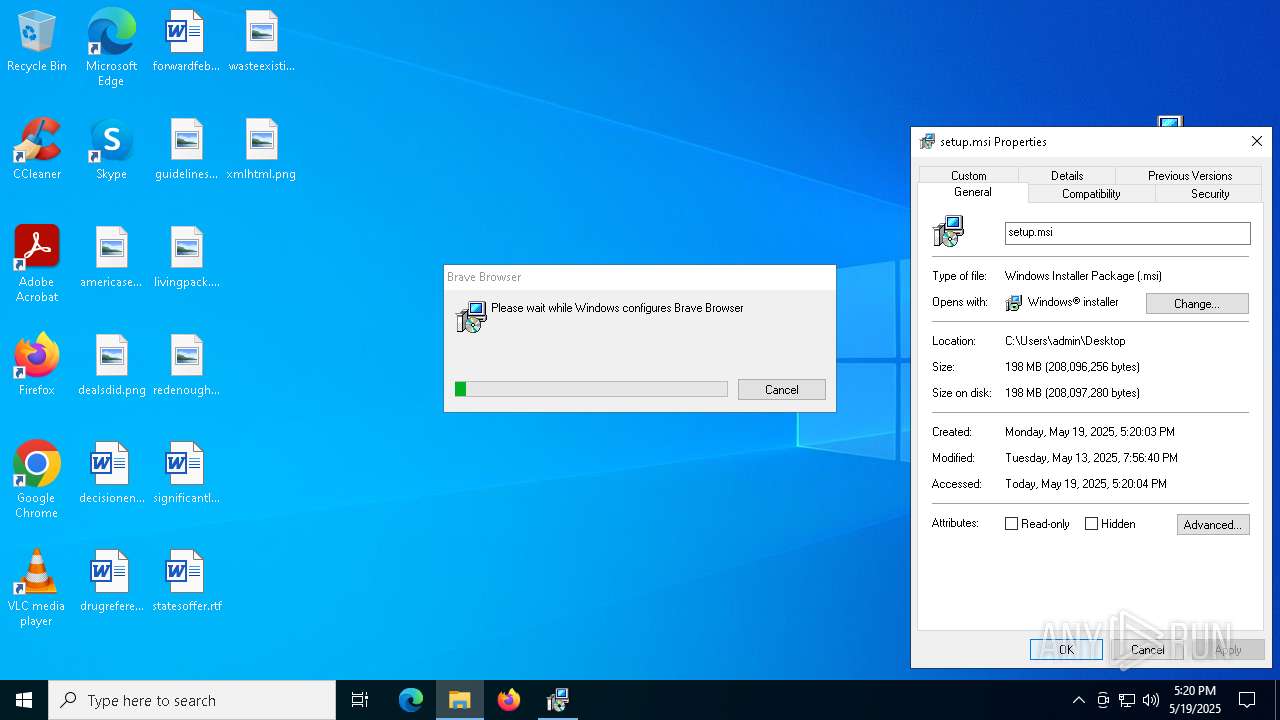Screen dimensions: 1280x720
Task: Click OK in setup.msi Properties
Action: [1066, 649]
